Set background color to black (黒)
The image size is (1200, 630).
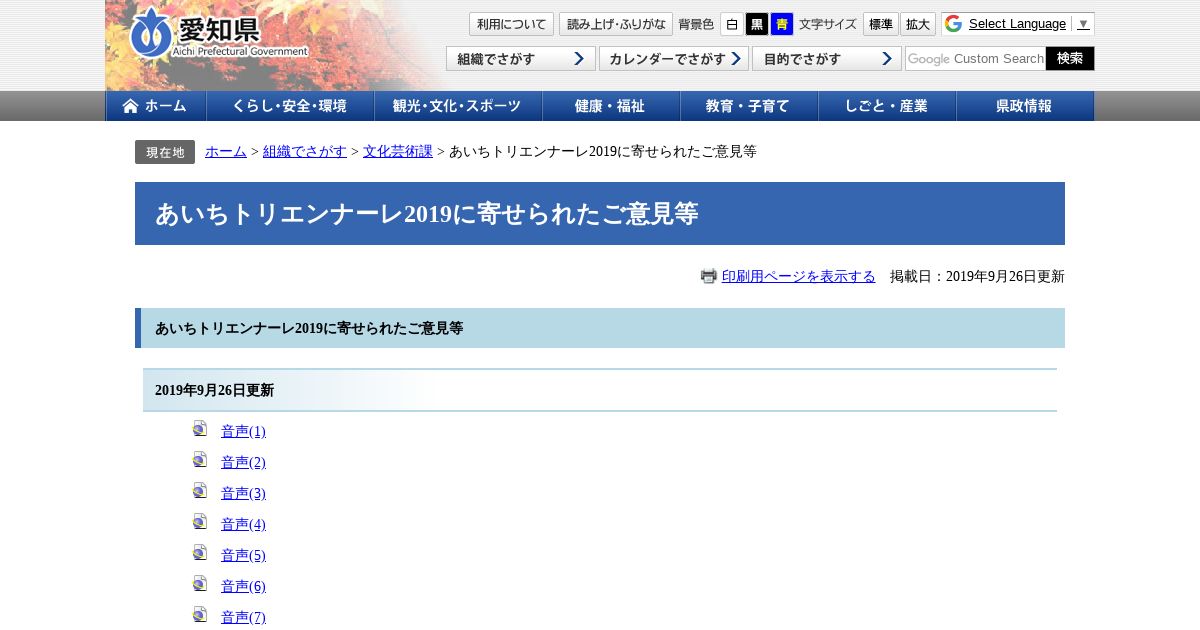point(757,24)
